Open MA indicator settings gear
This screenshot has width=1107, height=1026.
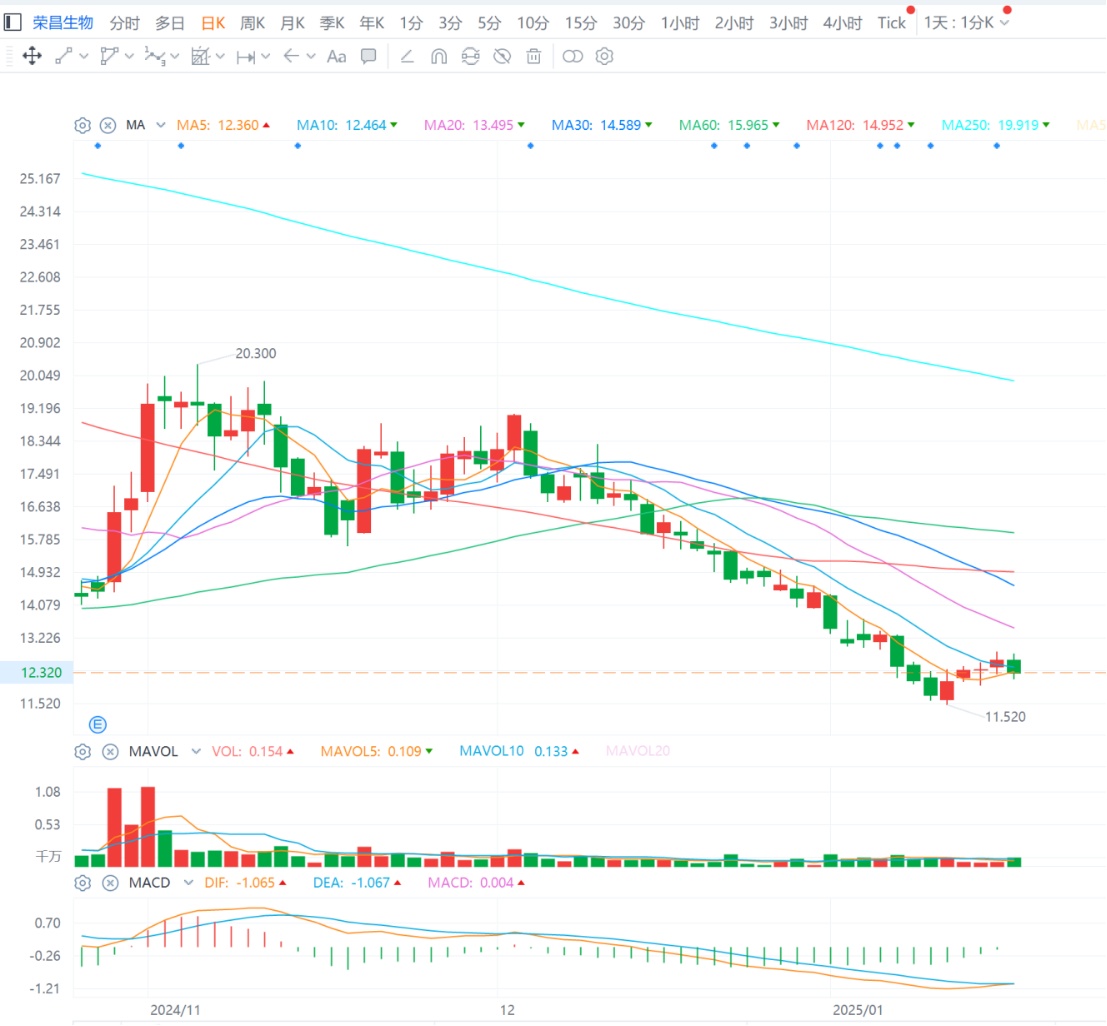click(x=83, y=126)
